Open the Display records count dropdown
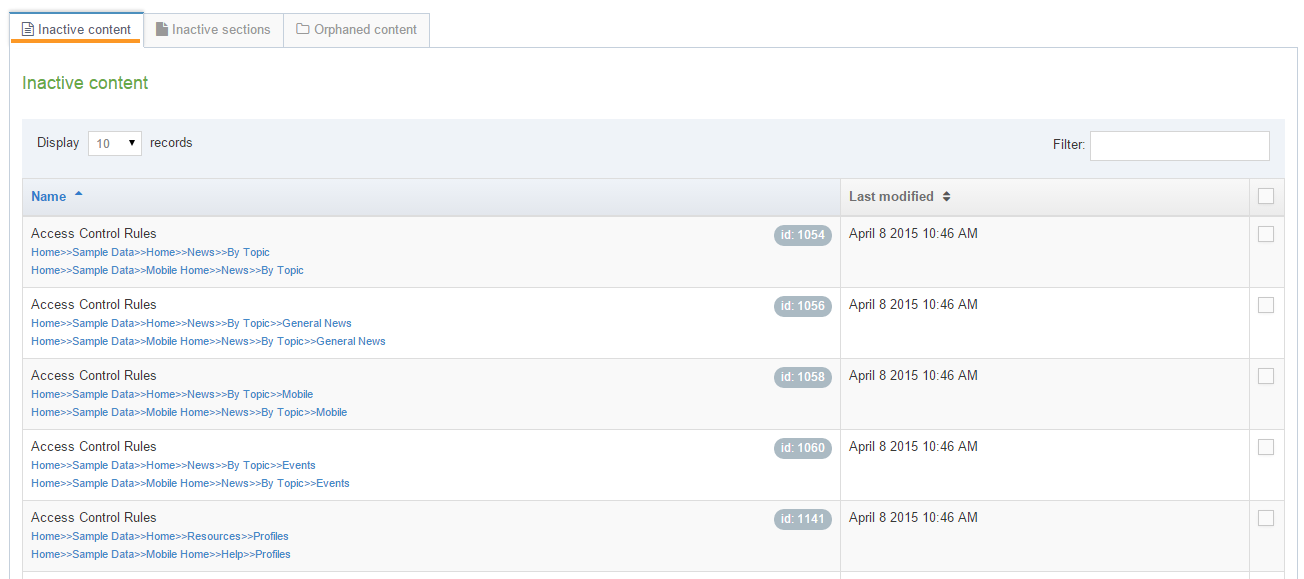Image resolution: width=1304 pixels, height=579 pixels. 115,143
